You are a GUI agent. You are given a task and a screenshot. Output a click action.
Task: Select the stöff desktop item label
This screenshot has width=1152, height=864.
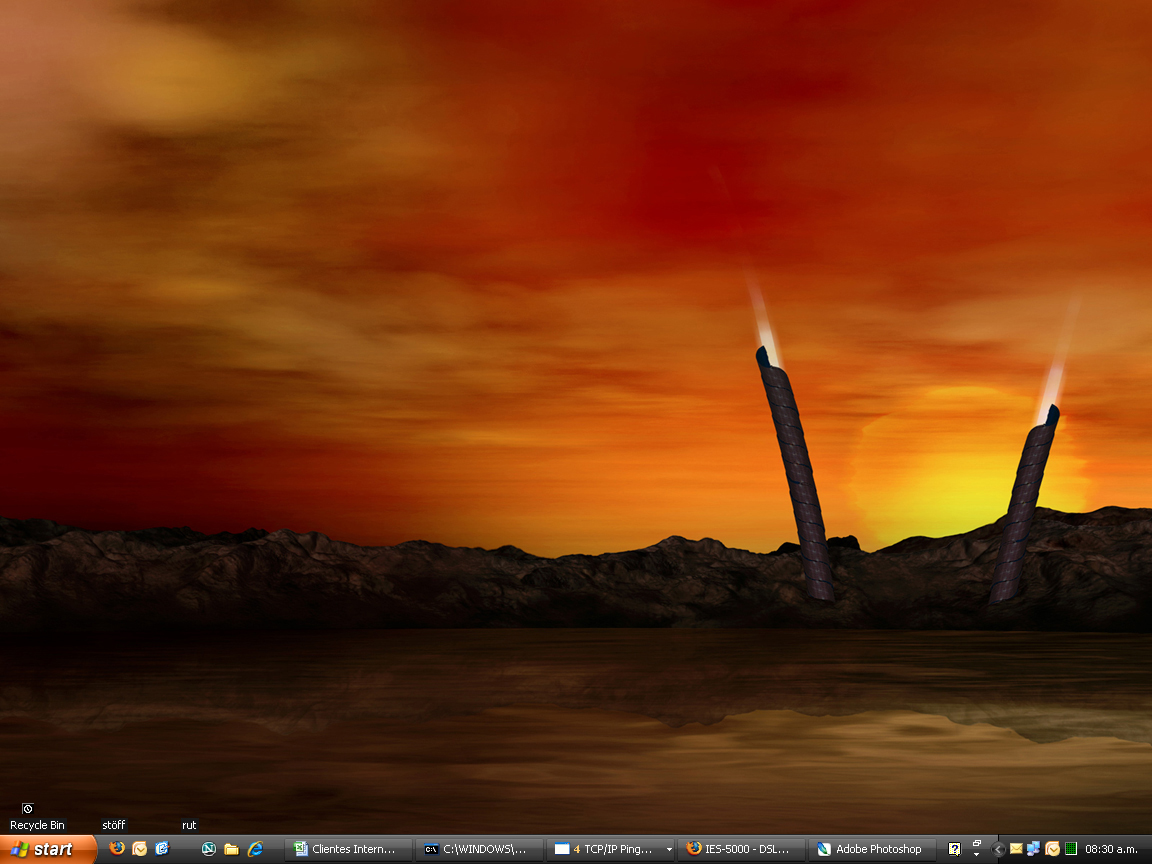114,825
